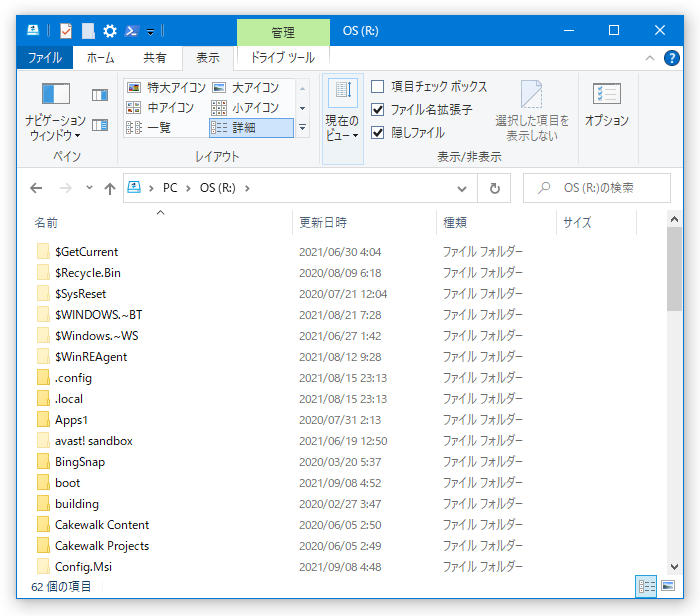Select 小アイコン layout
Viewport: 700px width, 616px height.
pos(246,107)
